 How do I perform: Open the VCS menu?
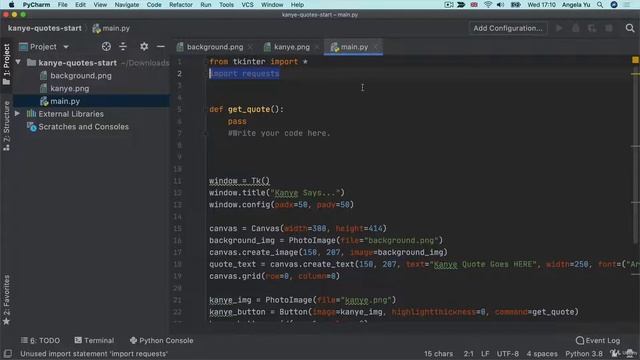click(247, 4)
